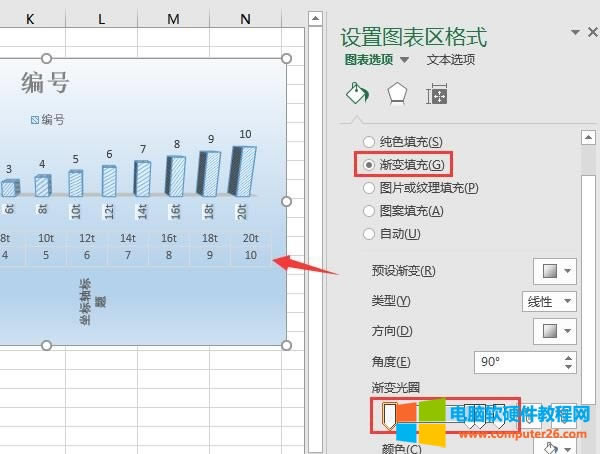The width and height of the screenshot is (600, 454).
Task: Open the Size & Properties tab
Action: 437,95
